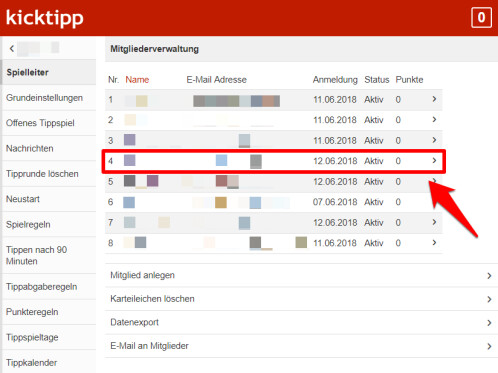This screenshot has width=498, height=373.
Task: Click the 12.06.2018 date in row 7
Action: [x=335, y=223]
